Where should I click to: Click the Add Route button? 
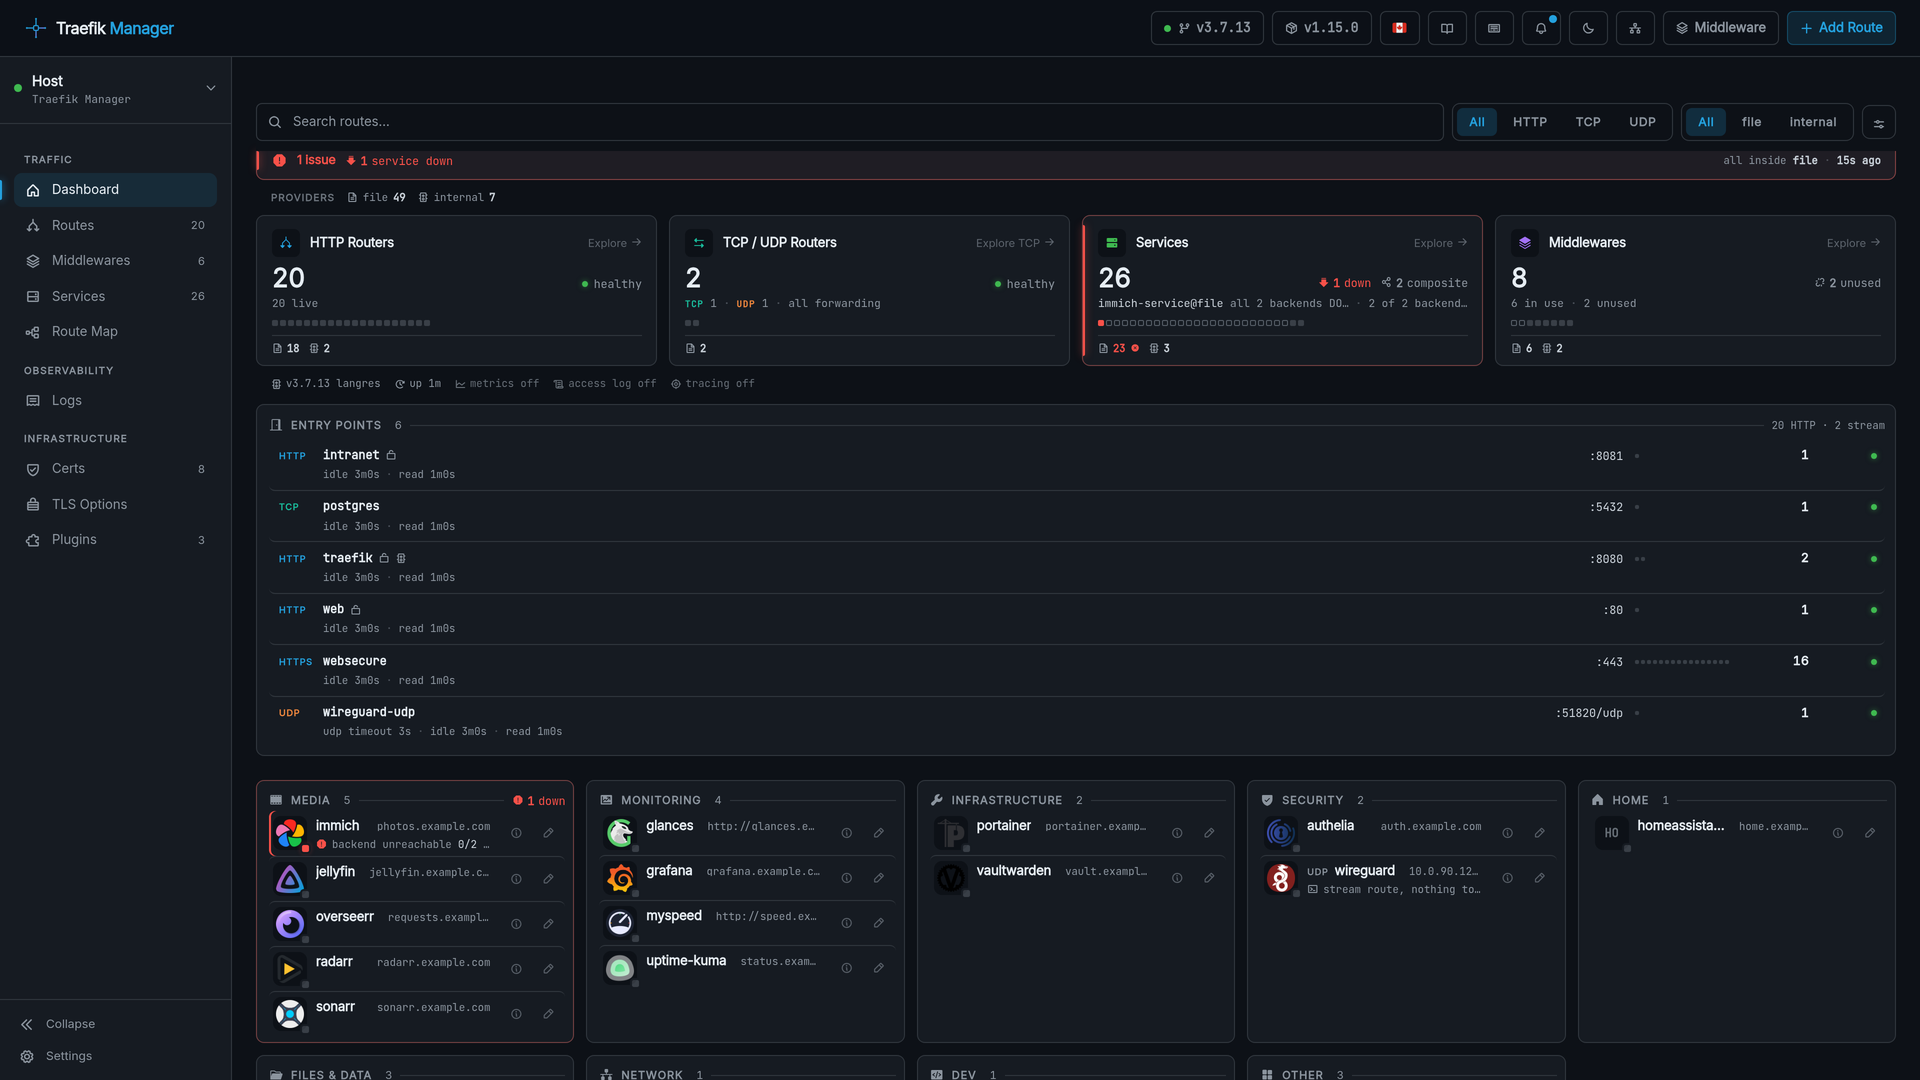pos(1841,28)
